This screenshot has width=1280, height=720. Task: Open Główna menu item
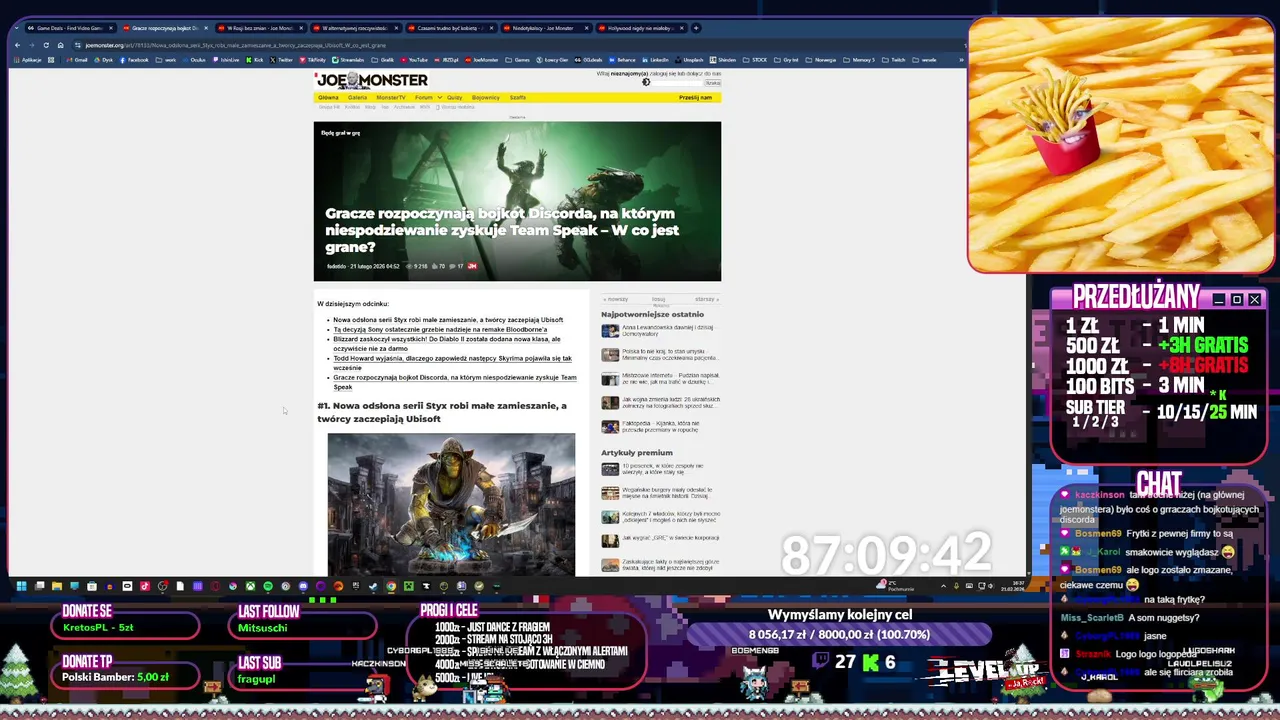click(x=328, y=97)
